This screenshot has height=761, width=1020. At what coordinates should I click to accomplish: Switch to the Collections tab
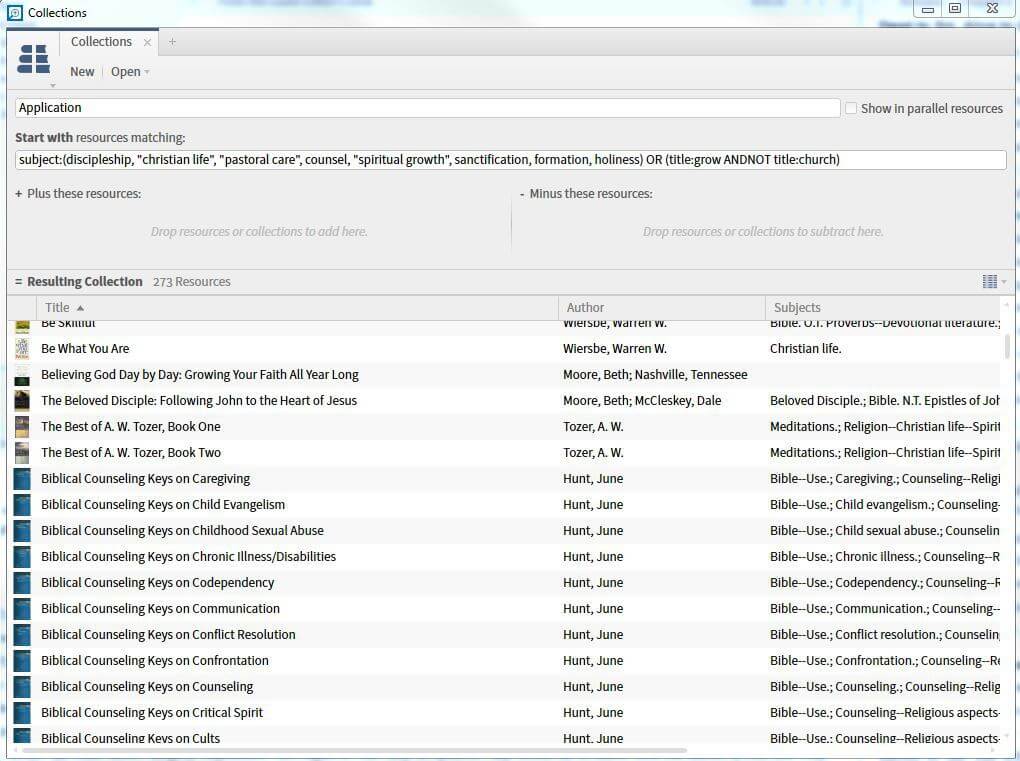coord(101,42)
